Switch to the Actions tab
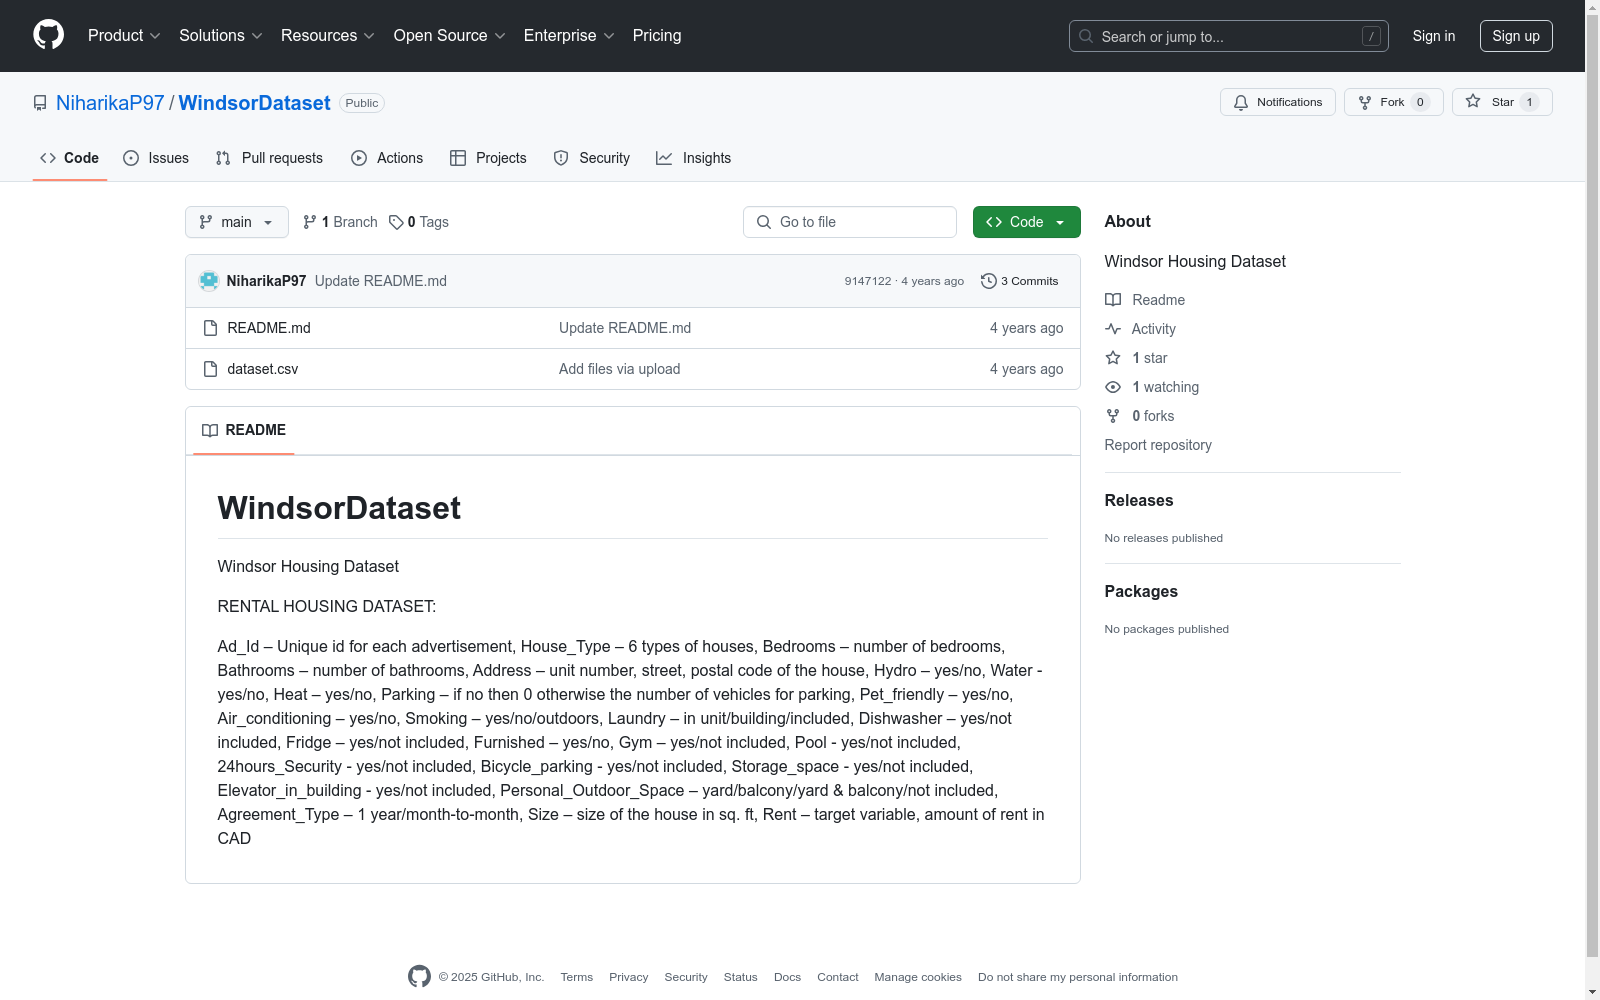This screenshot has width=1600, height=1000. 387,158
